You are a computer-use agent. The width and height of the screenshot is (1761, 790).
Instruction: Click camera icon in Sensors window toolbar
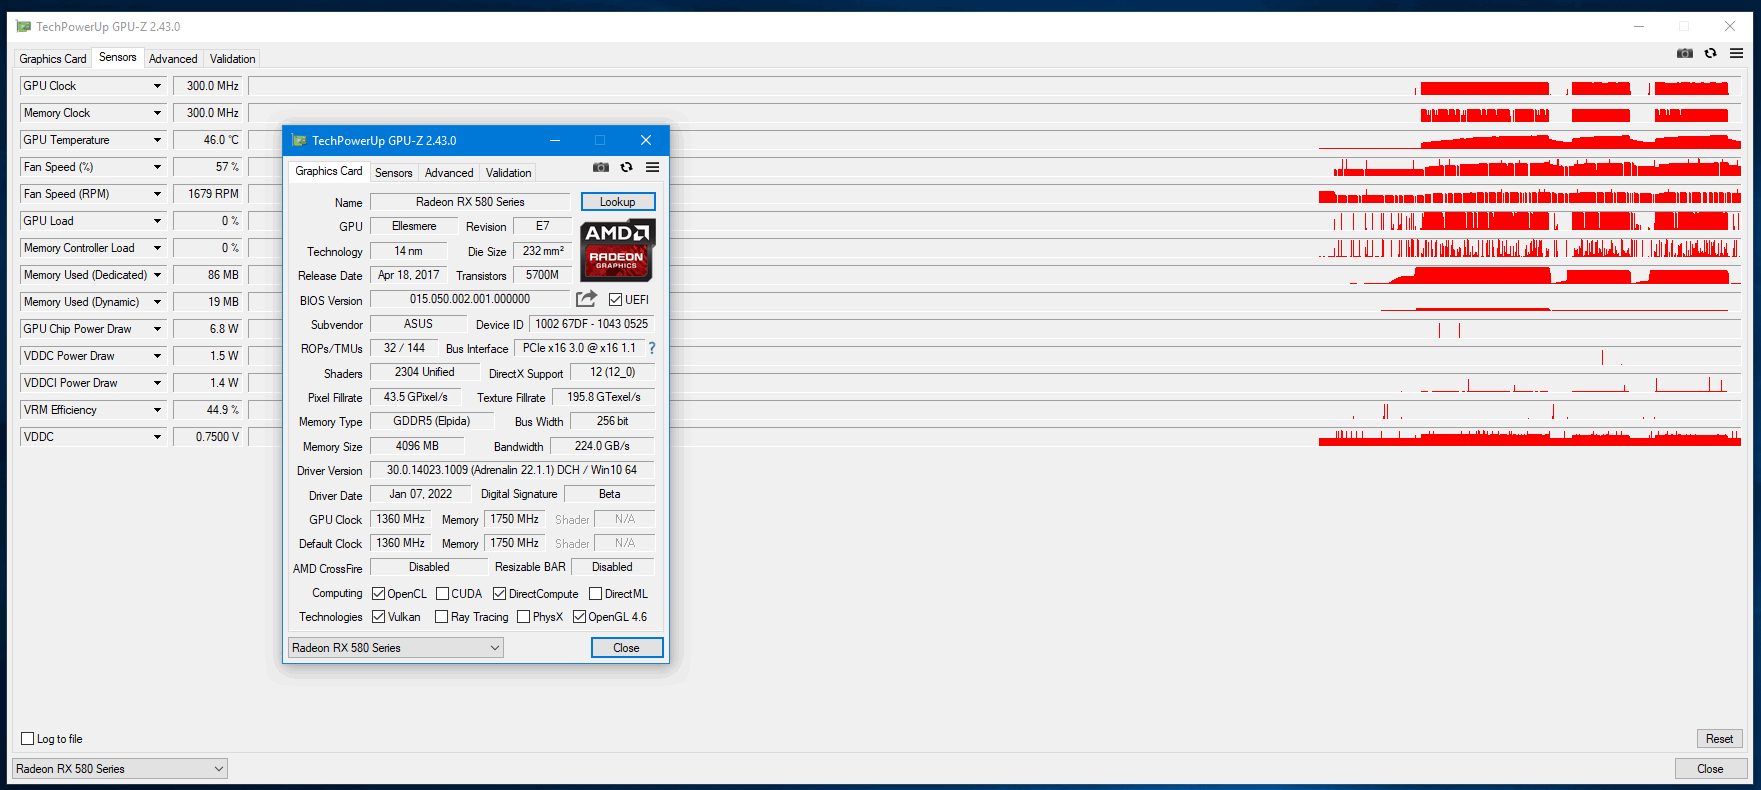tap(1685, 53)
